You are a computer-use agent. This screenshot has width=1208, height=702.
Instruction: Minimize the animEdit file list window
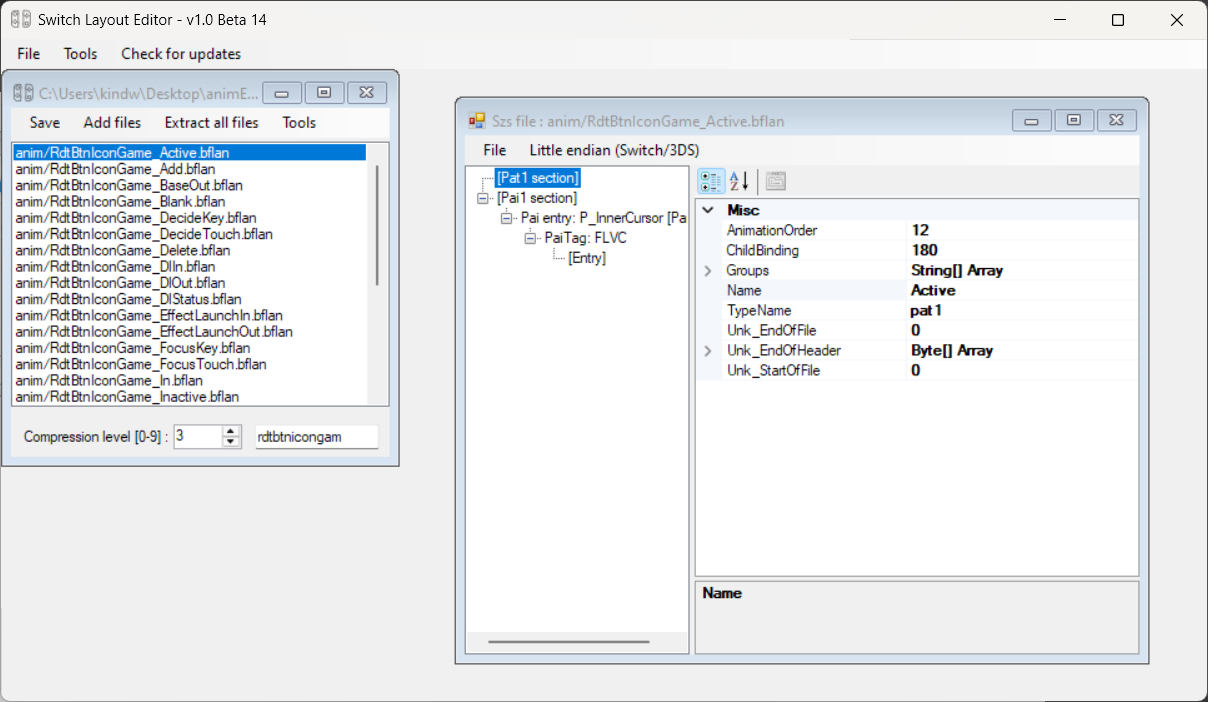(x=282, y=93)
